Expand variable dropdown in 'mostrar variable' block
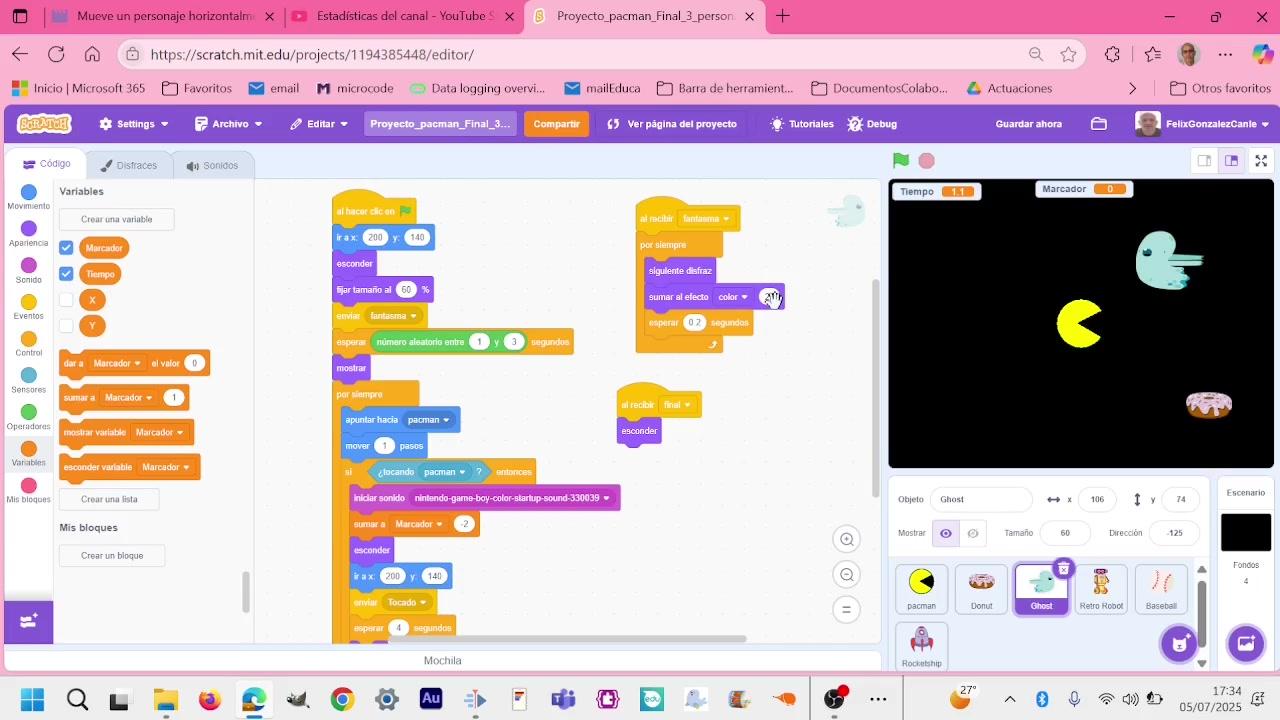This screenshot has width=1280, height=720. [x=180, y=433]
